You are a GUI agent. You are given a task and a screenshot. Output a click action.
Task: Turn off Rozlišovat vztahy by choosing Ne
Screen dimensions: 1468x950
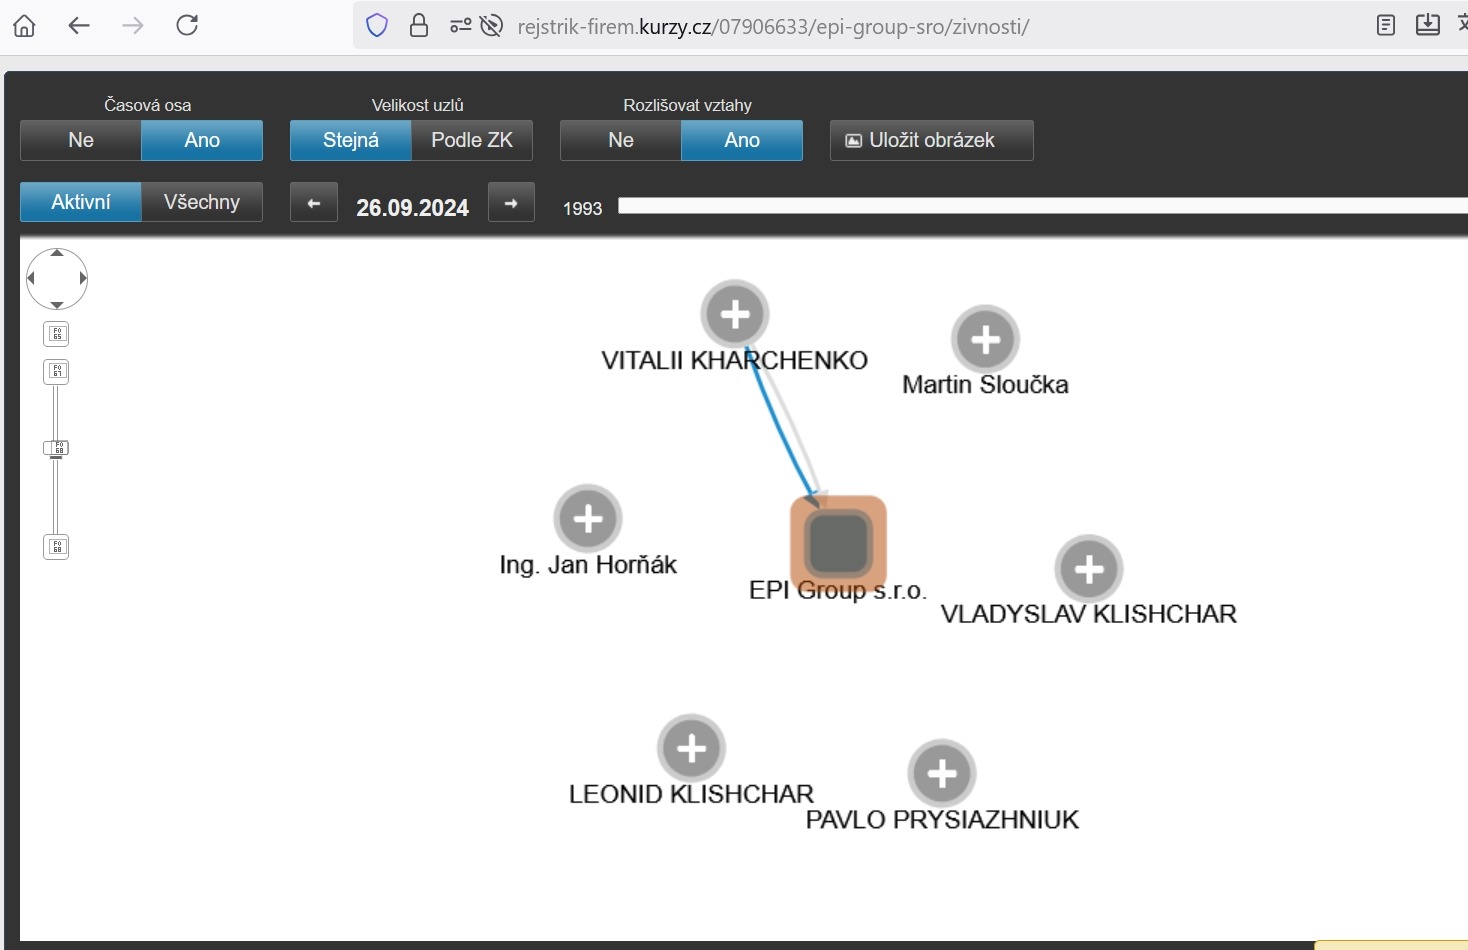621,141
